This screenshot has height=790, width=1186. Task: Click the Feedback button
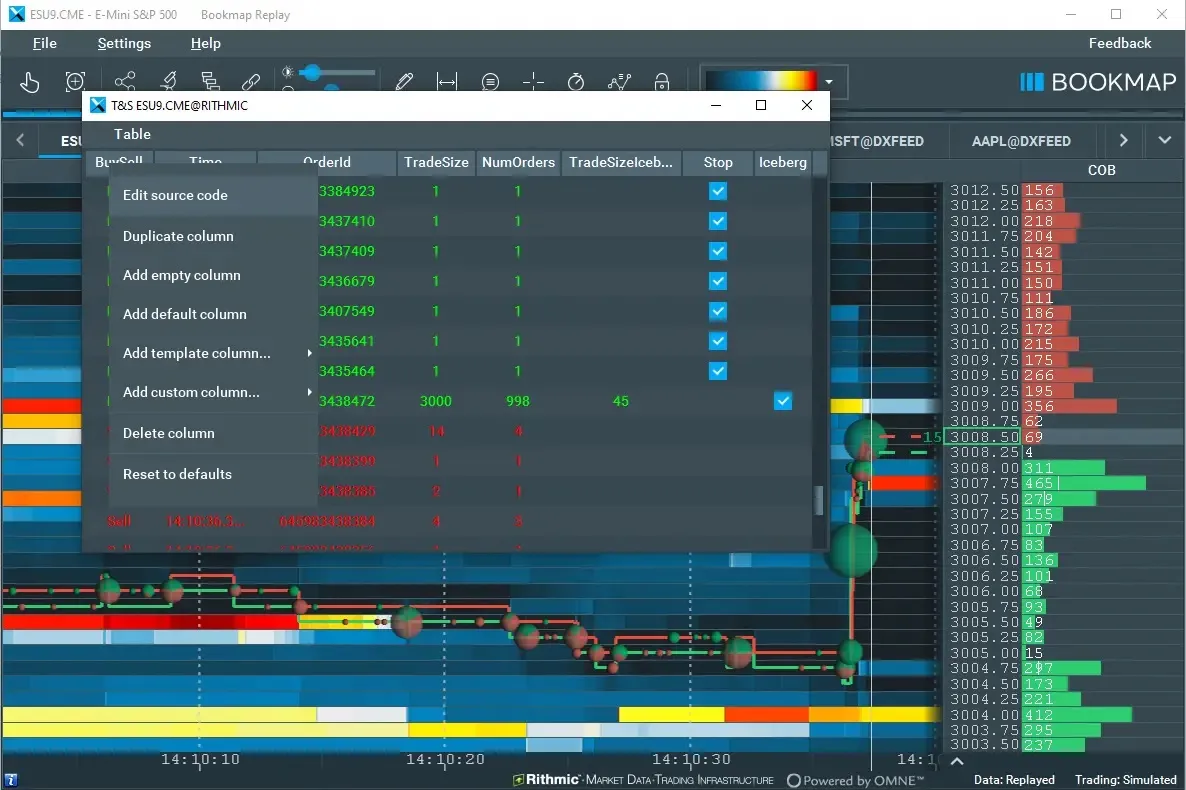coord(1119,43)
